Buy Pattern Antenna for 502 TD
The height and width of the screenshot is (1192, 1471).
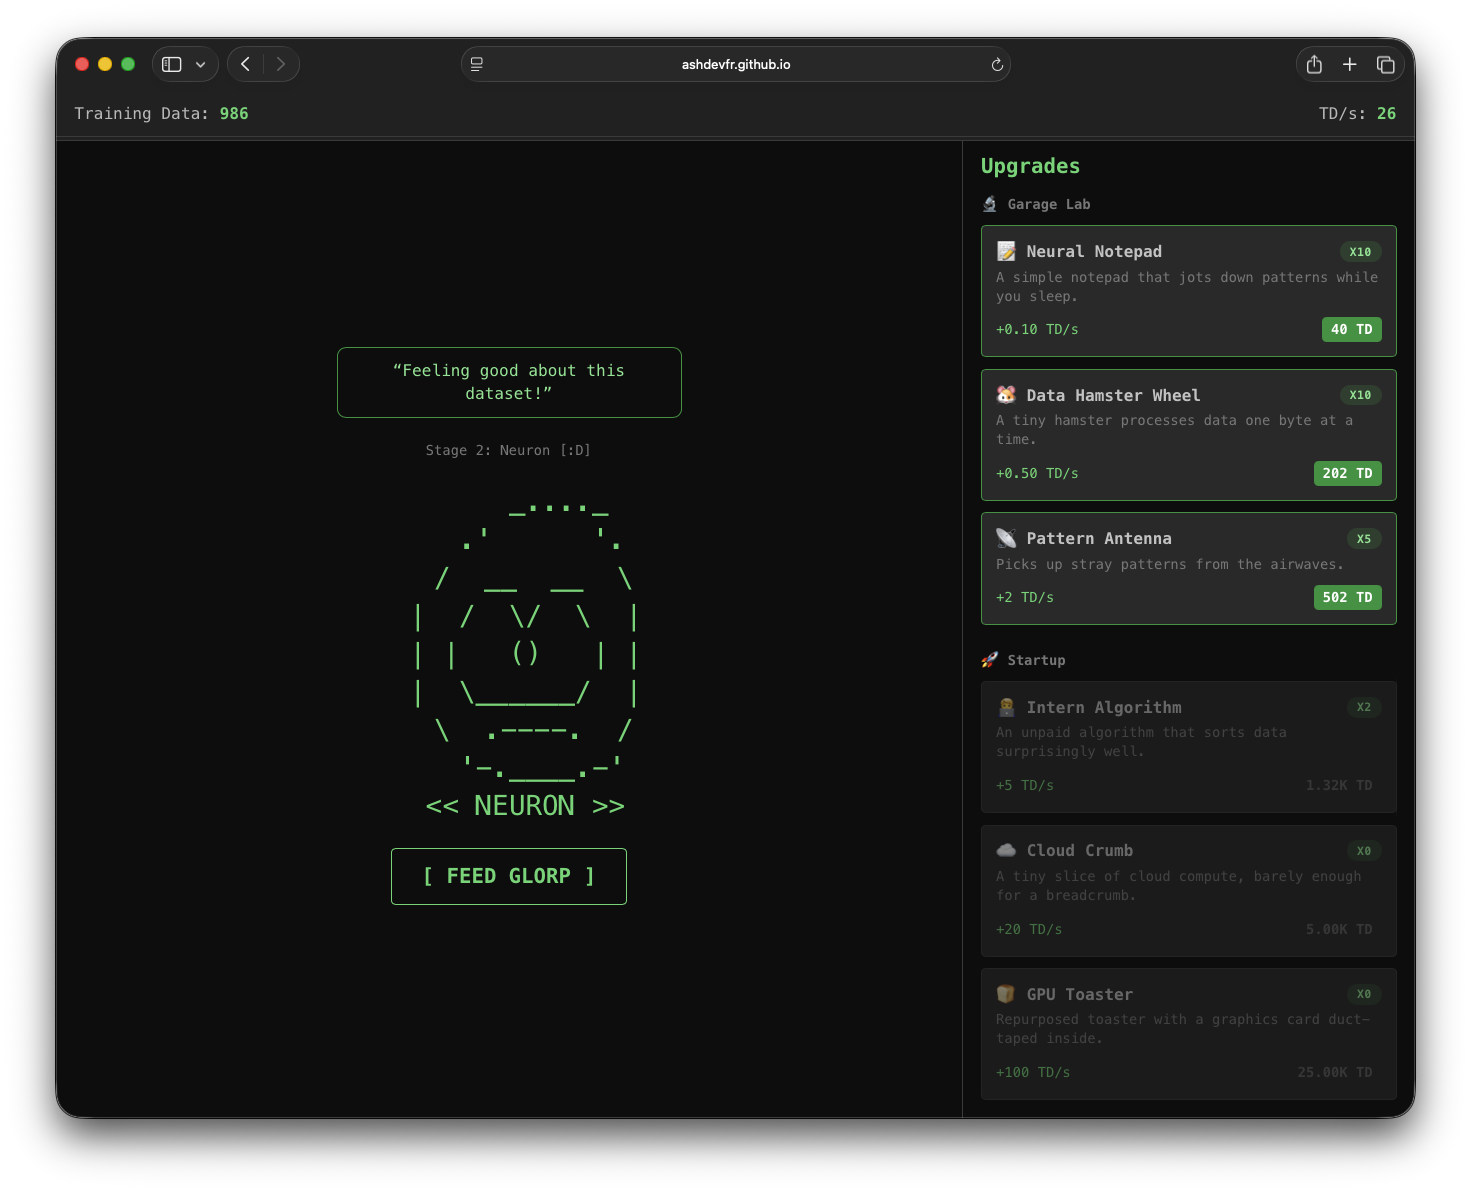tap(1347, 598)
